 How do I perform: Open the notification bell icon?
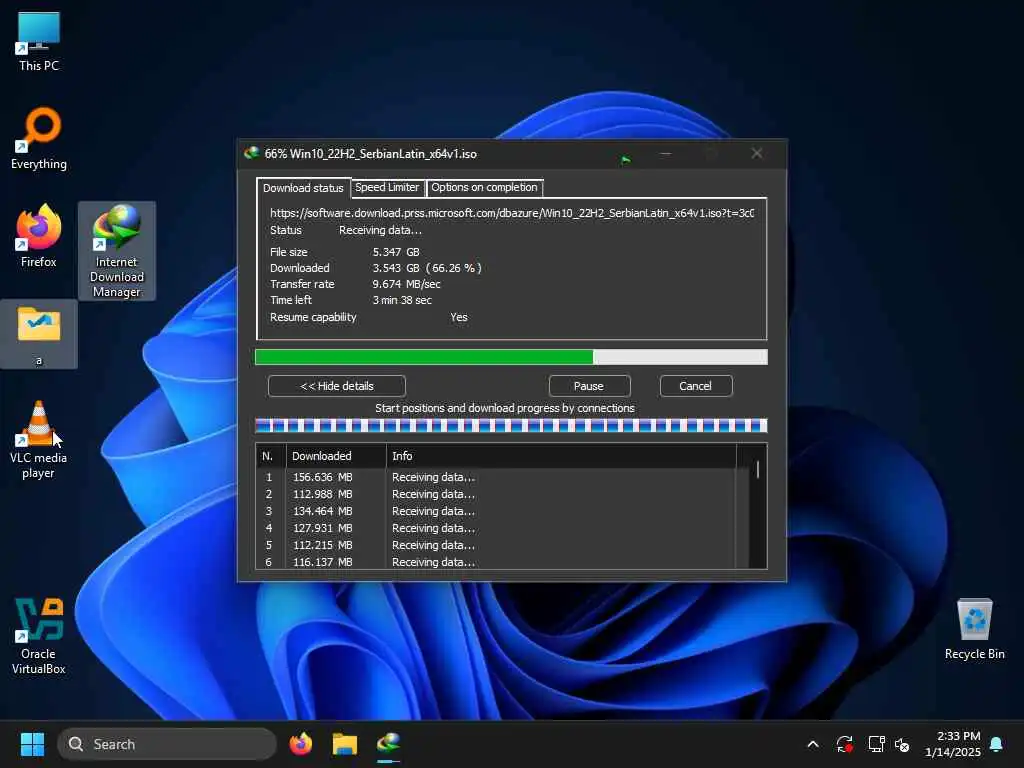(x=997, y=744)
